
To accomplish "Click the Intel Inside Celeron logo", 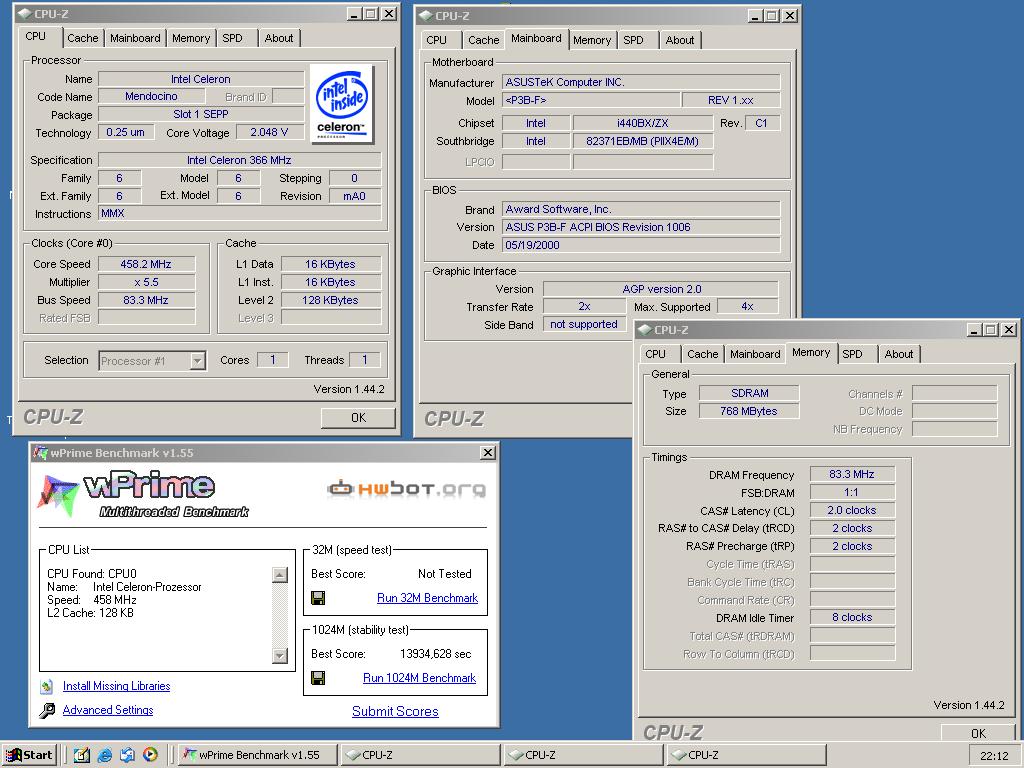I will (342, 104).
